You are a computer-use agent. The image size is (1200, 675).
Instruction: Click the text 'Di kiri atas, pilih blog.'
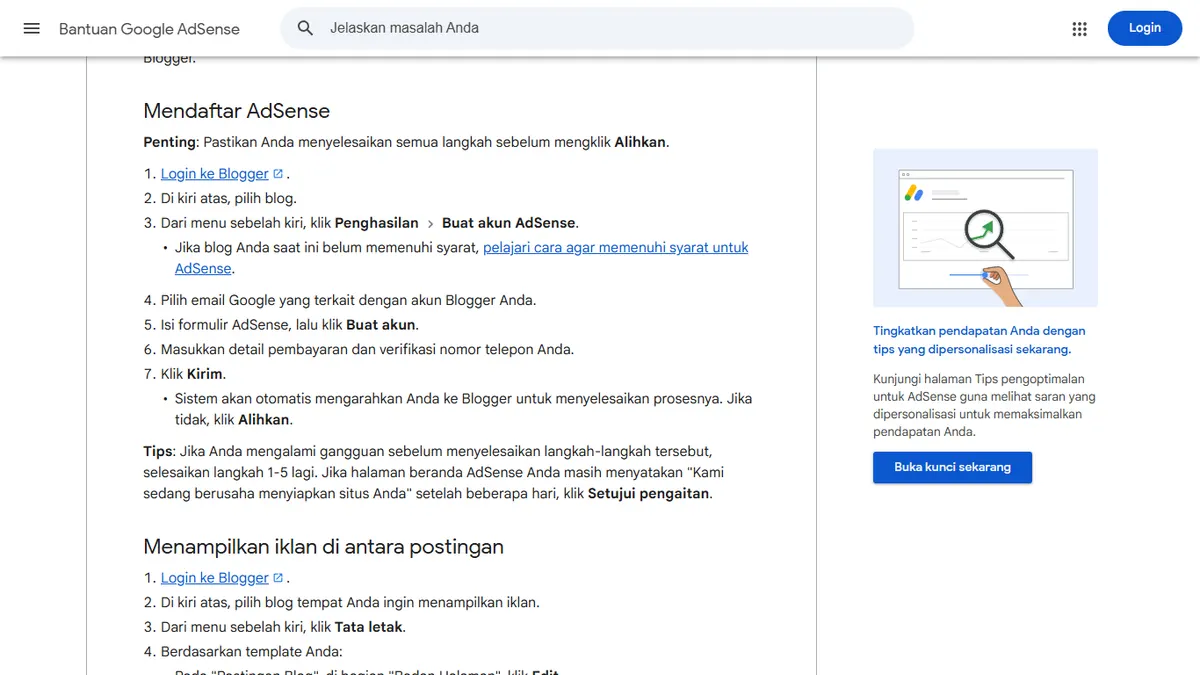pyautogui.click(x=229, y=198)
